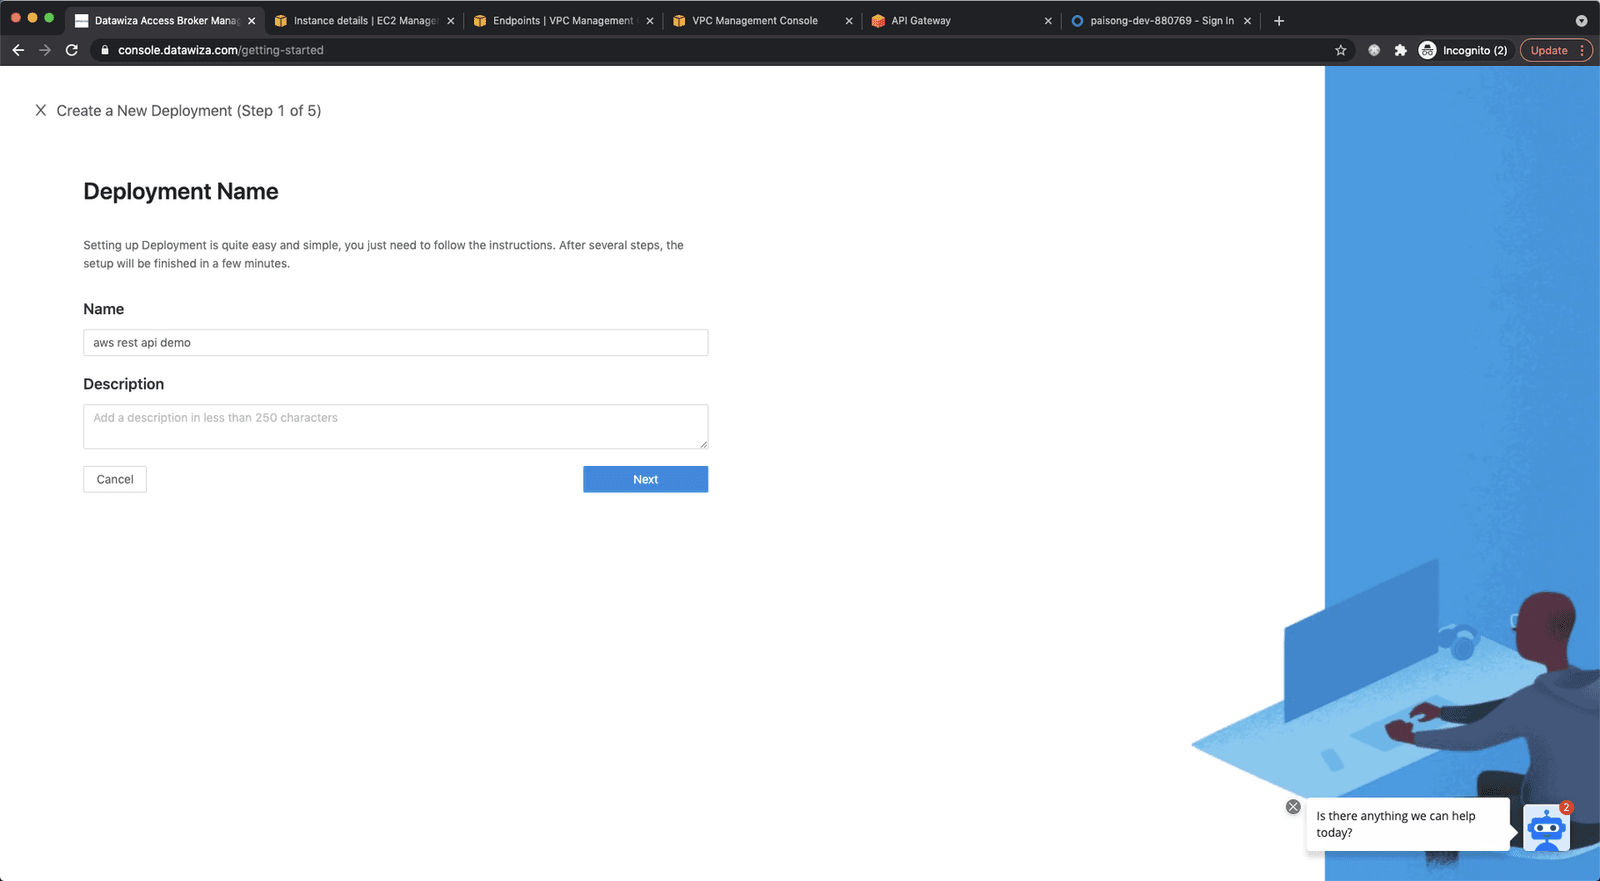This screenshot has height=881, width=1600.
Task: Click the Chrome menu three-dot icon
Action: (1582, 50)
